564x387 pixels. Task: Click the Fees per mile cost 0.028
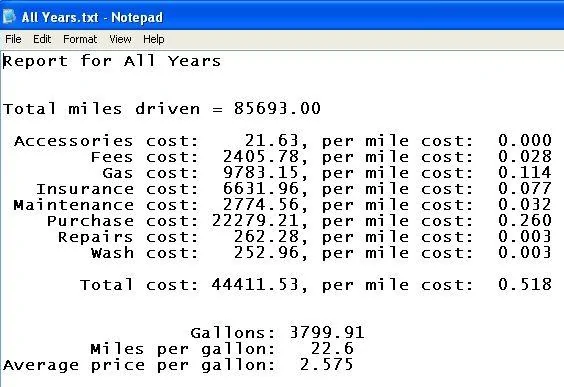coord(525,156)
